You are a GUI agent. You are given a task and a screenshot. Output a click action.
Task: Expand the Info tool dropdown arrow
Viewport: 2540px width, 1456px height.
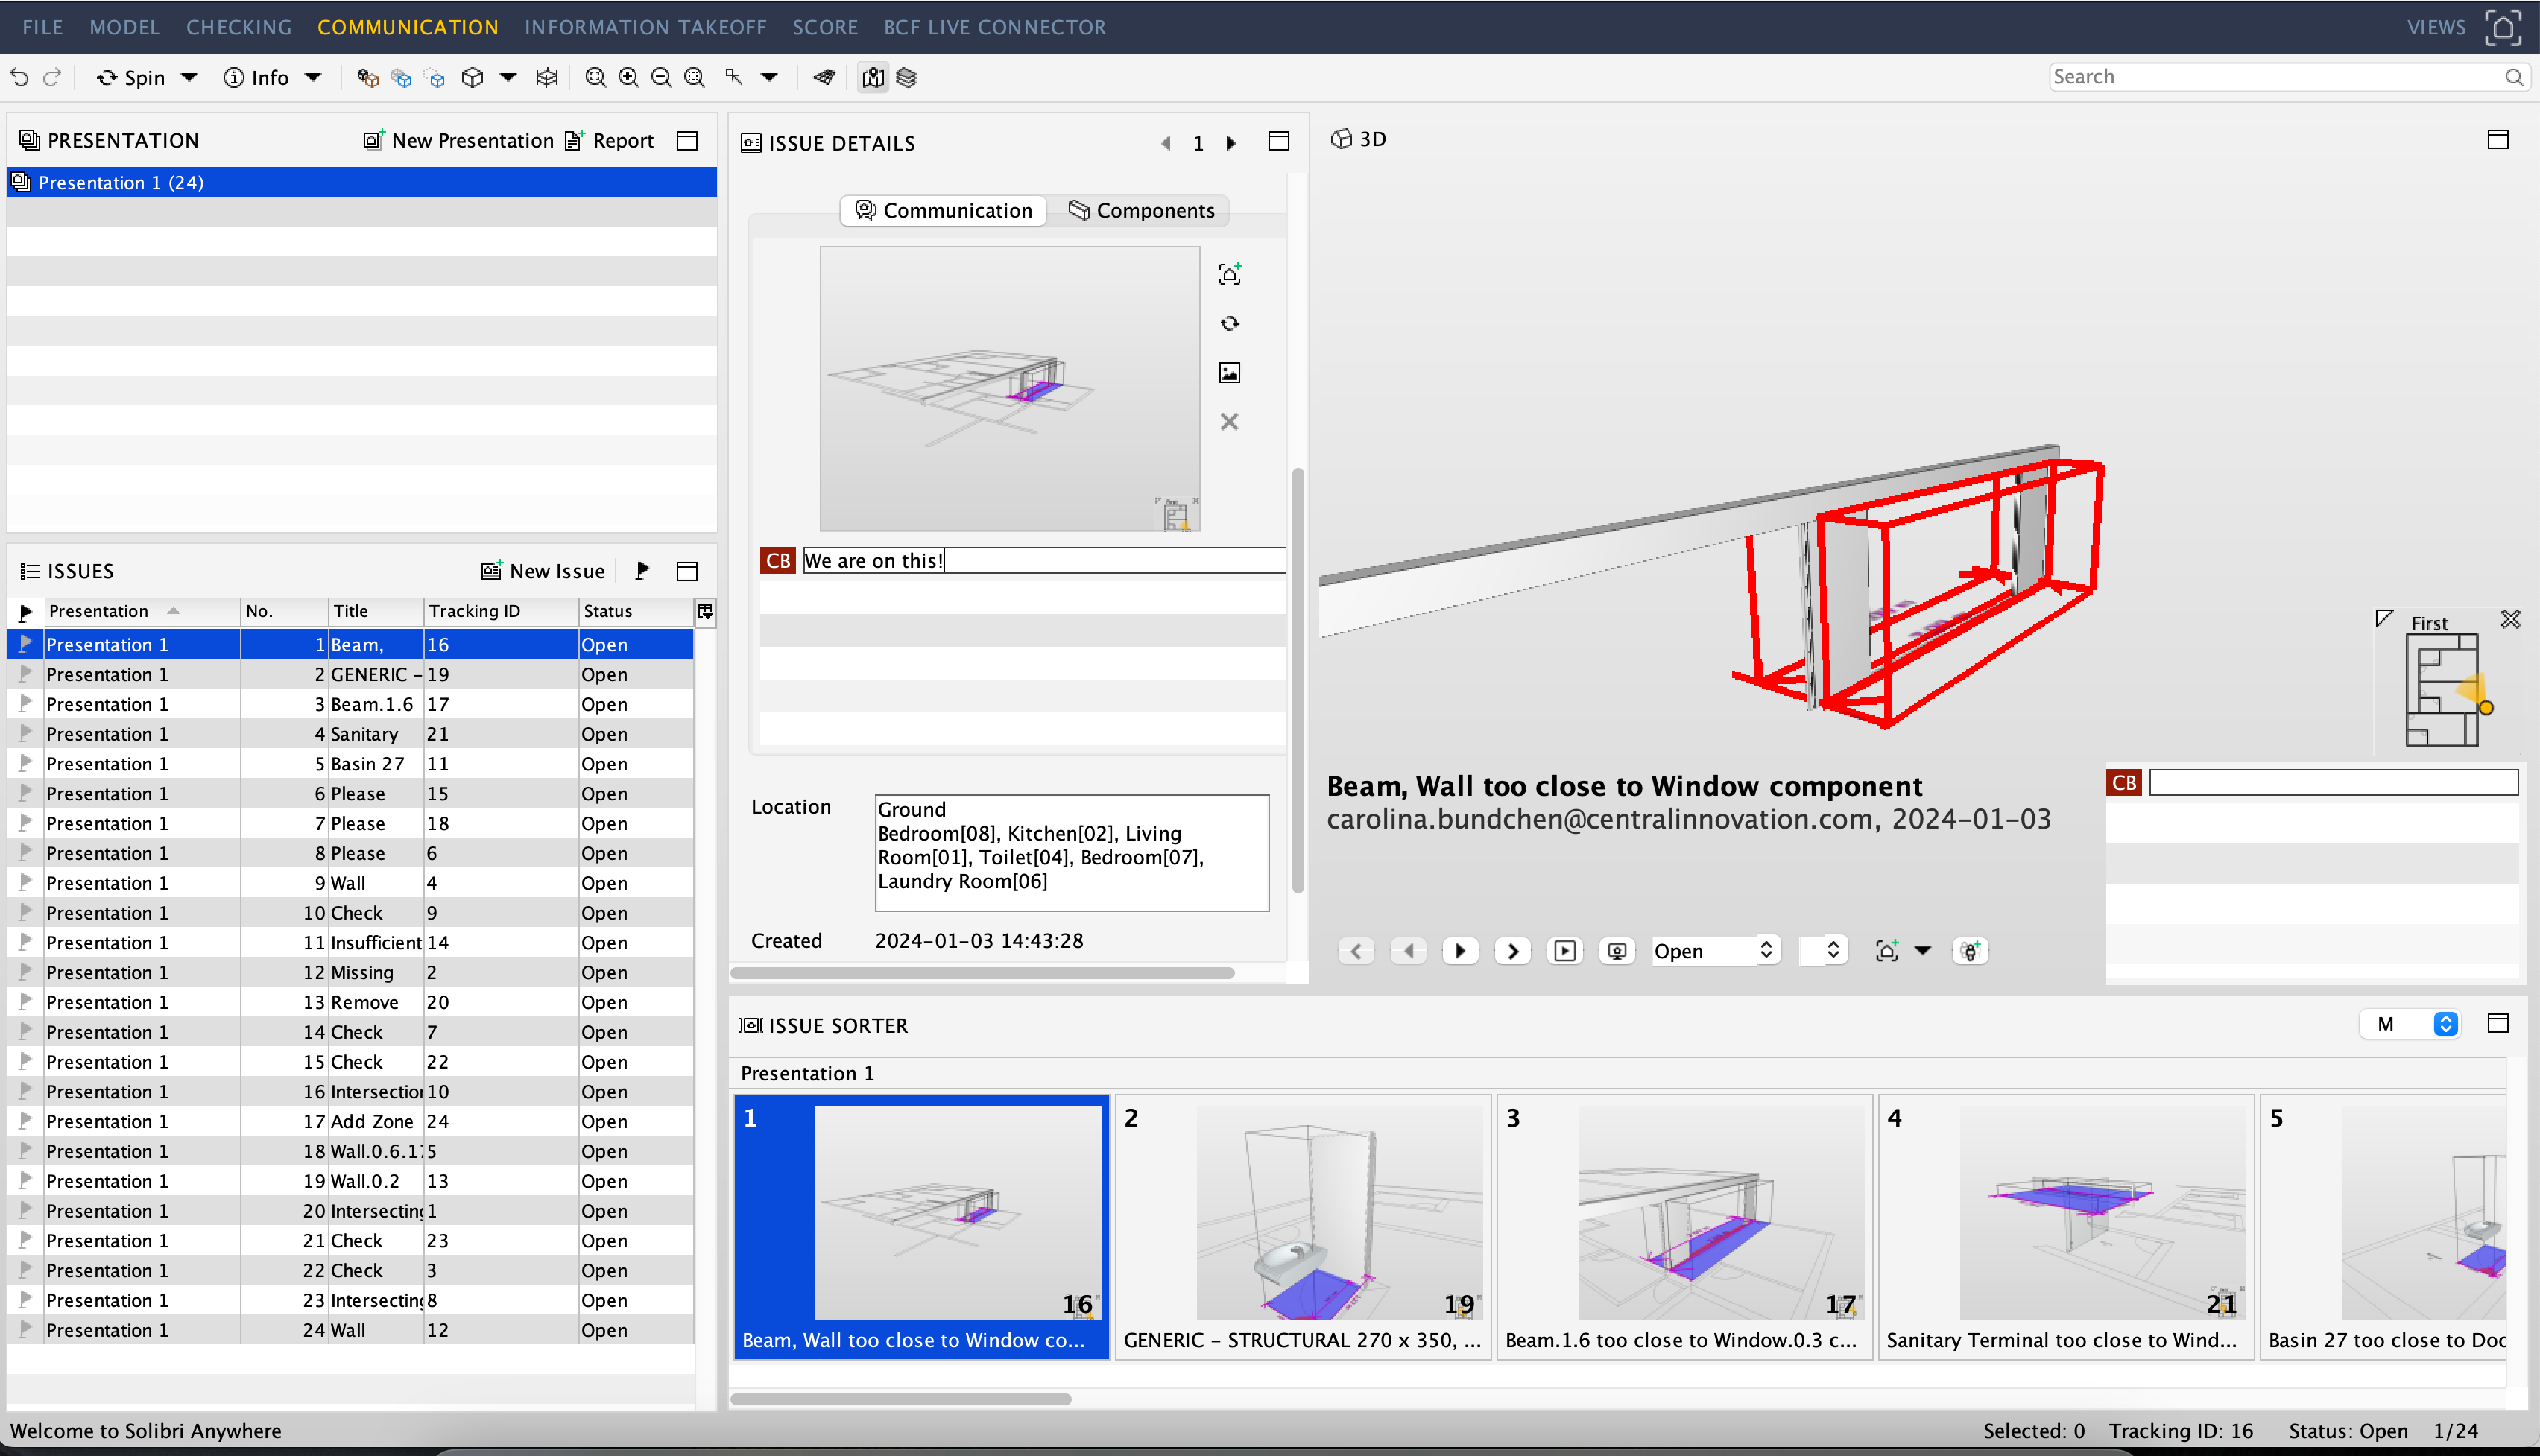313,77
